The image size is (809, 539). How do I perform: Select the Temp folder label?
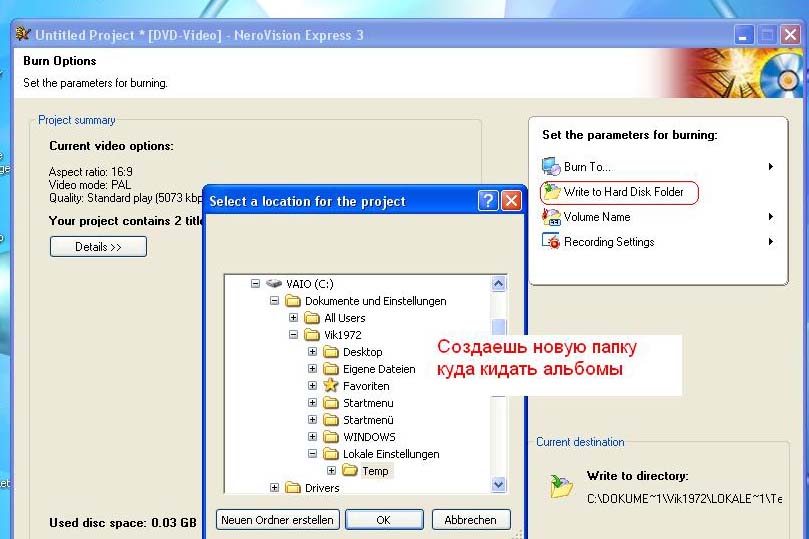click(x=376, y=471)
